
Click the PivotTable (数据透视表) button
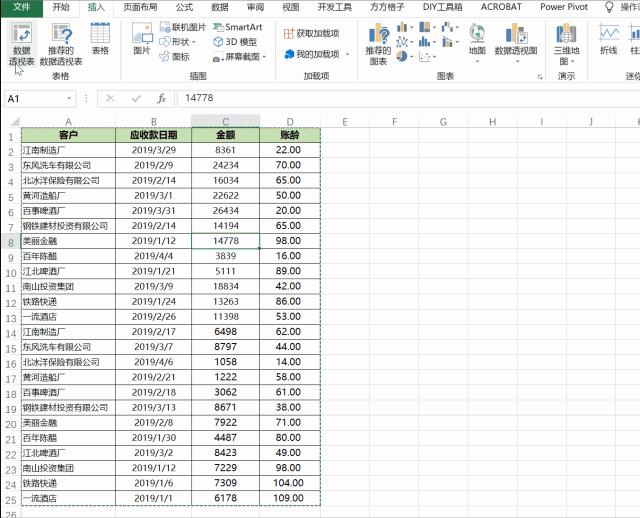click(21, 44)
